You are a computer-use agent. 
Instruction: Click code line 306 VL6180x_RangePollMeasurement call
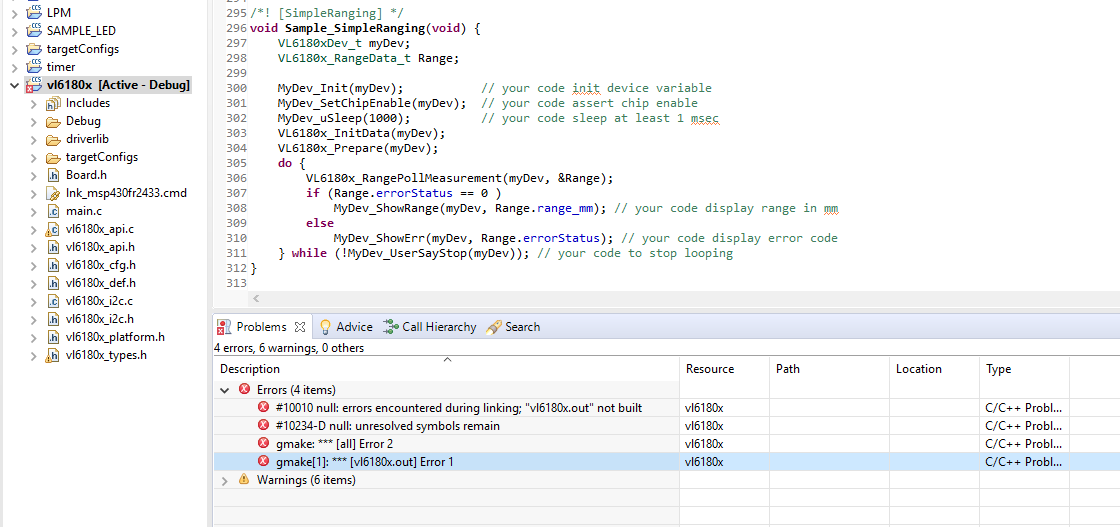click(x=459, y=178)
